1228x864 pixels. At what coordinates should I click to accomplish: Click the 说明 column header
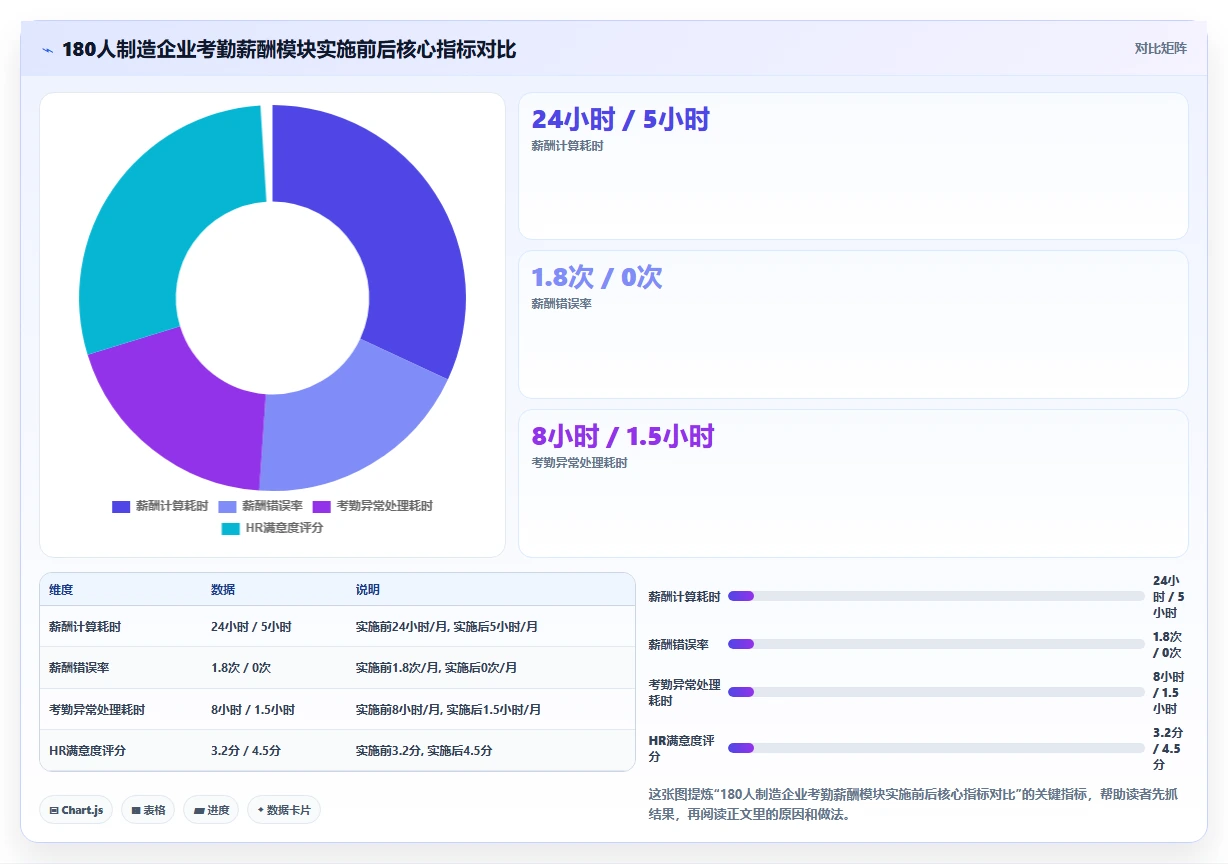click(368, 590)
